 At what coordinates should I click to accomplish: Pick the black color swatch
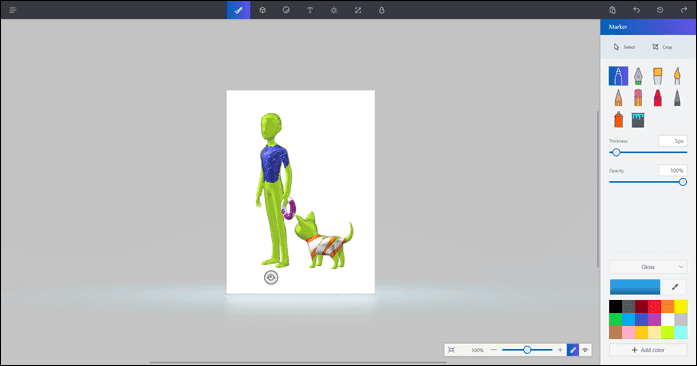(x=616, y=306)
